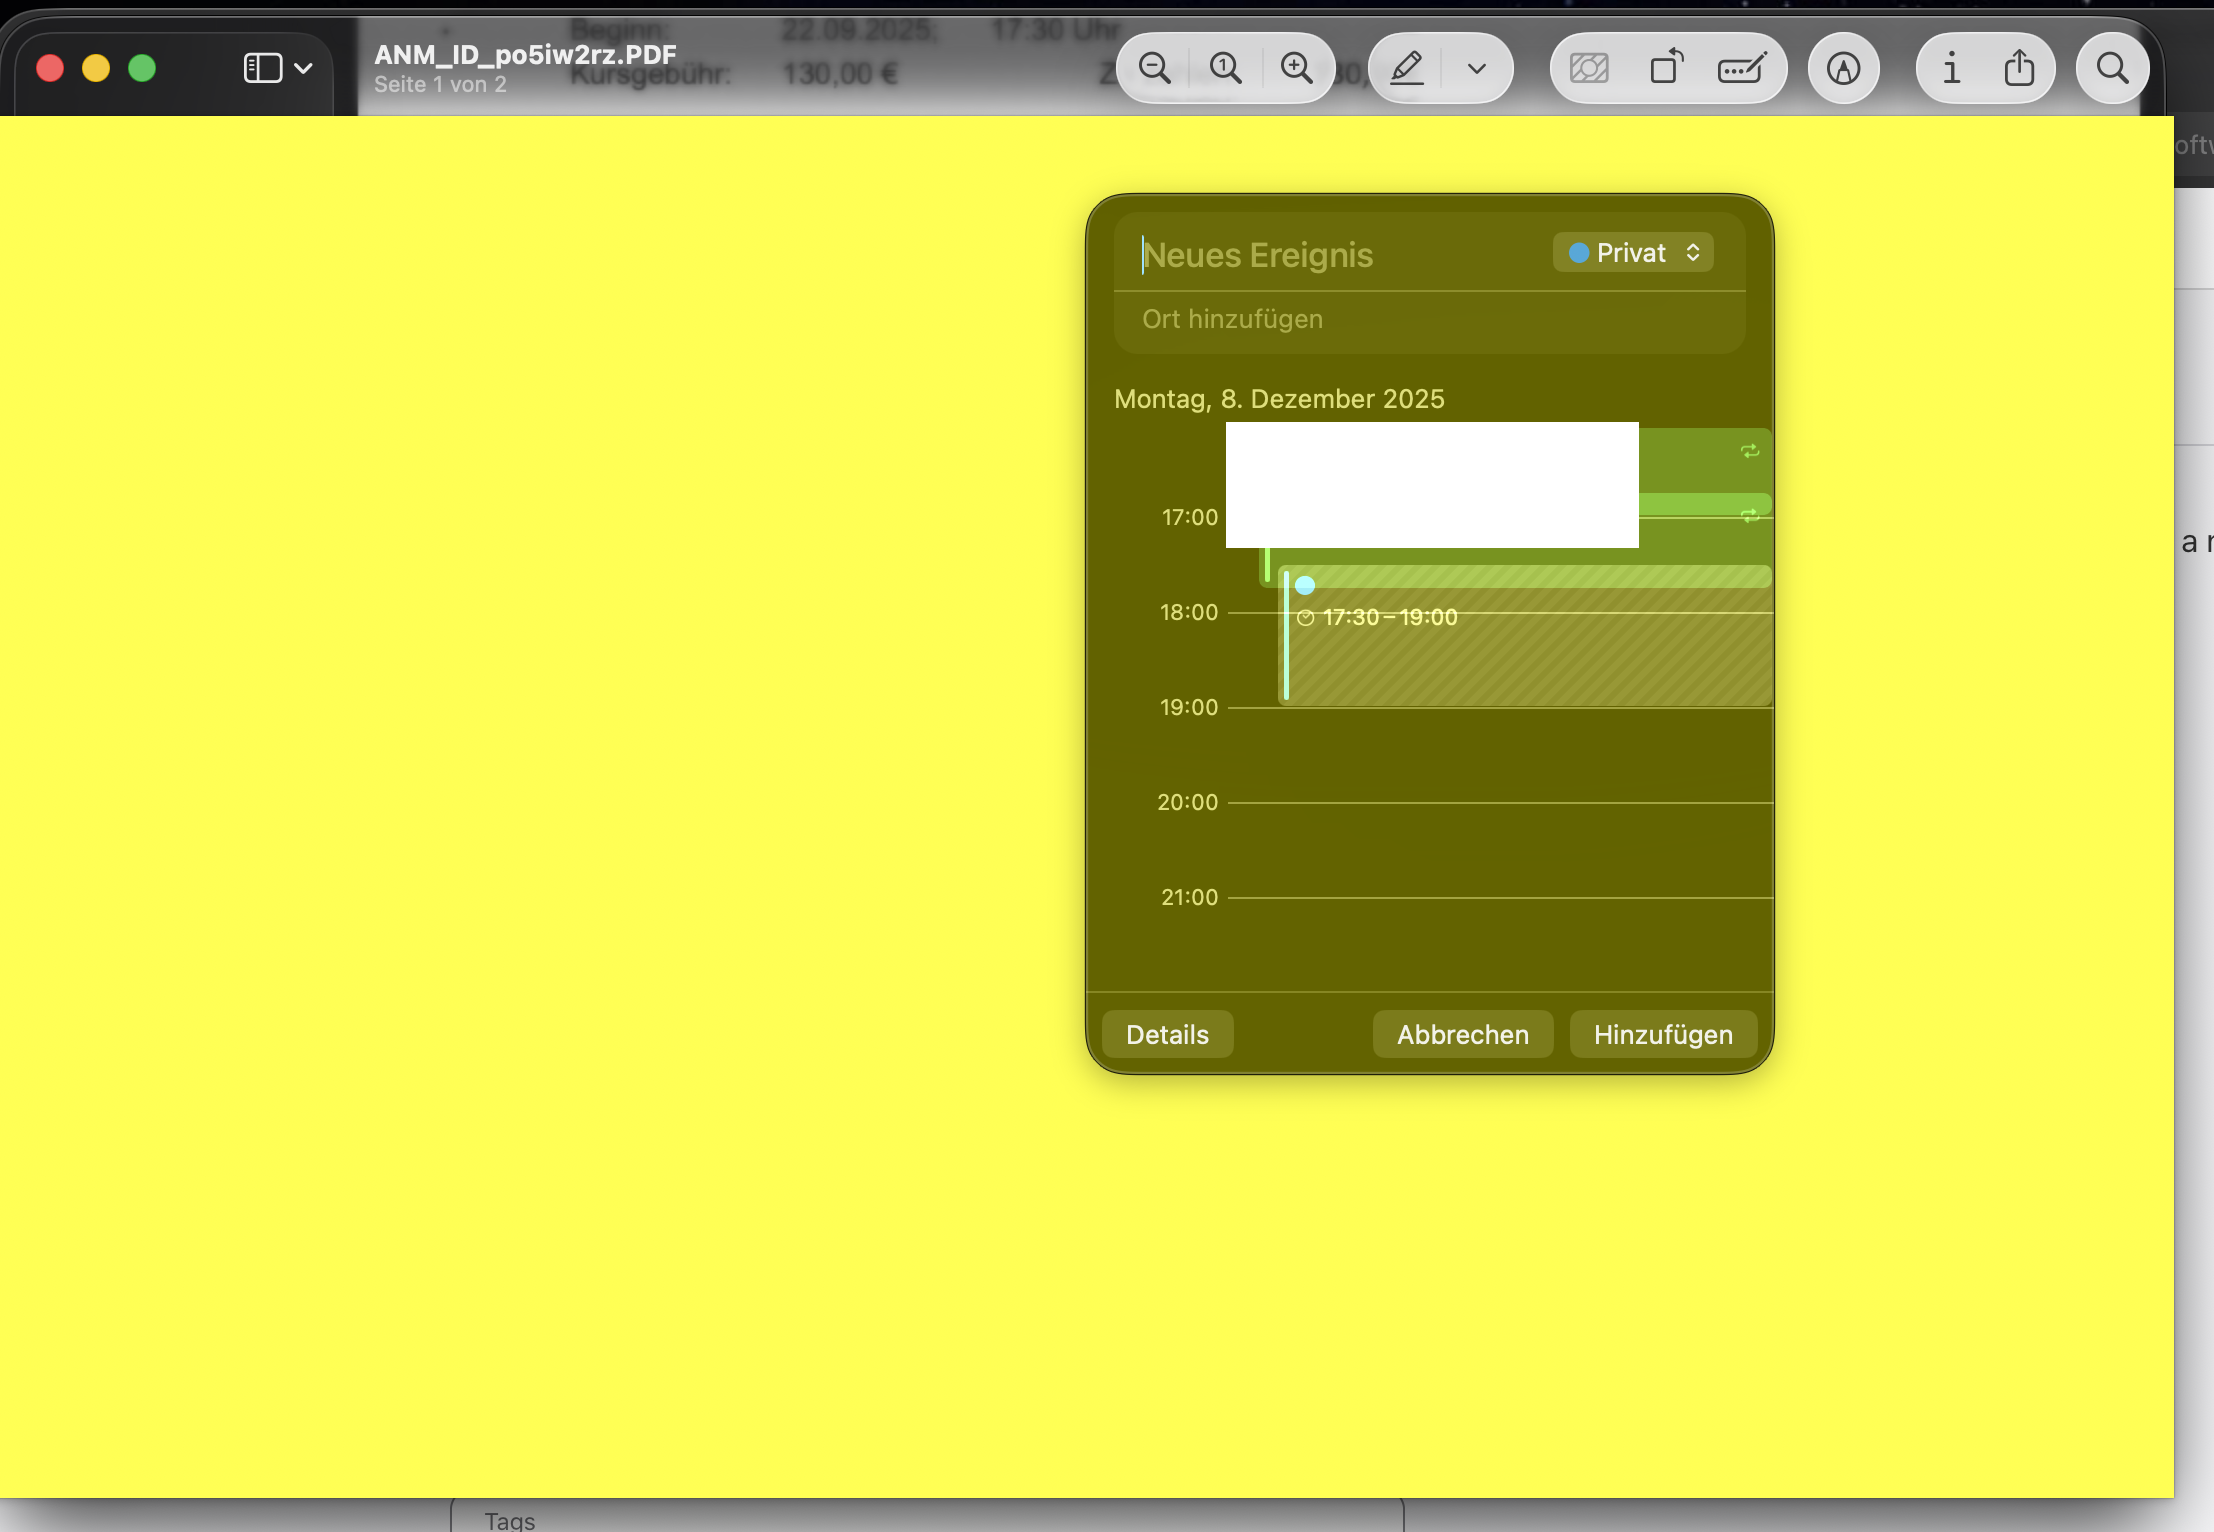Open the Info inspector icon

coord(1951,68)
